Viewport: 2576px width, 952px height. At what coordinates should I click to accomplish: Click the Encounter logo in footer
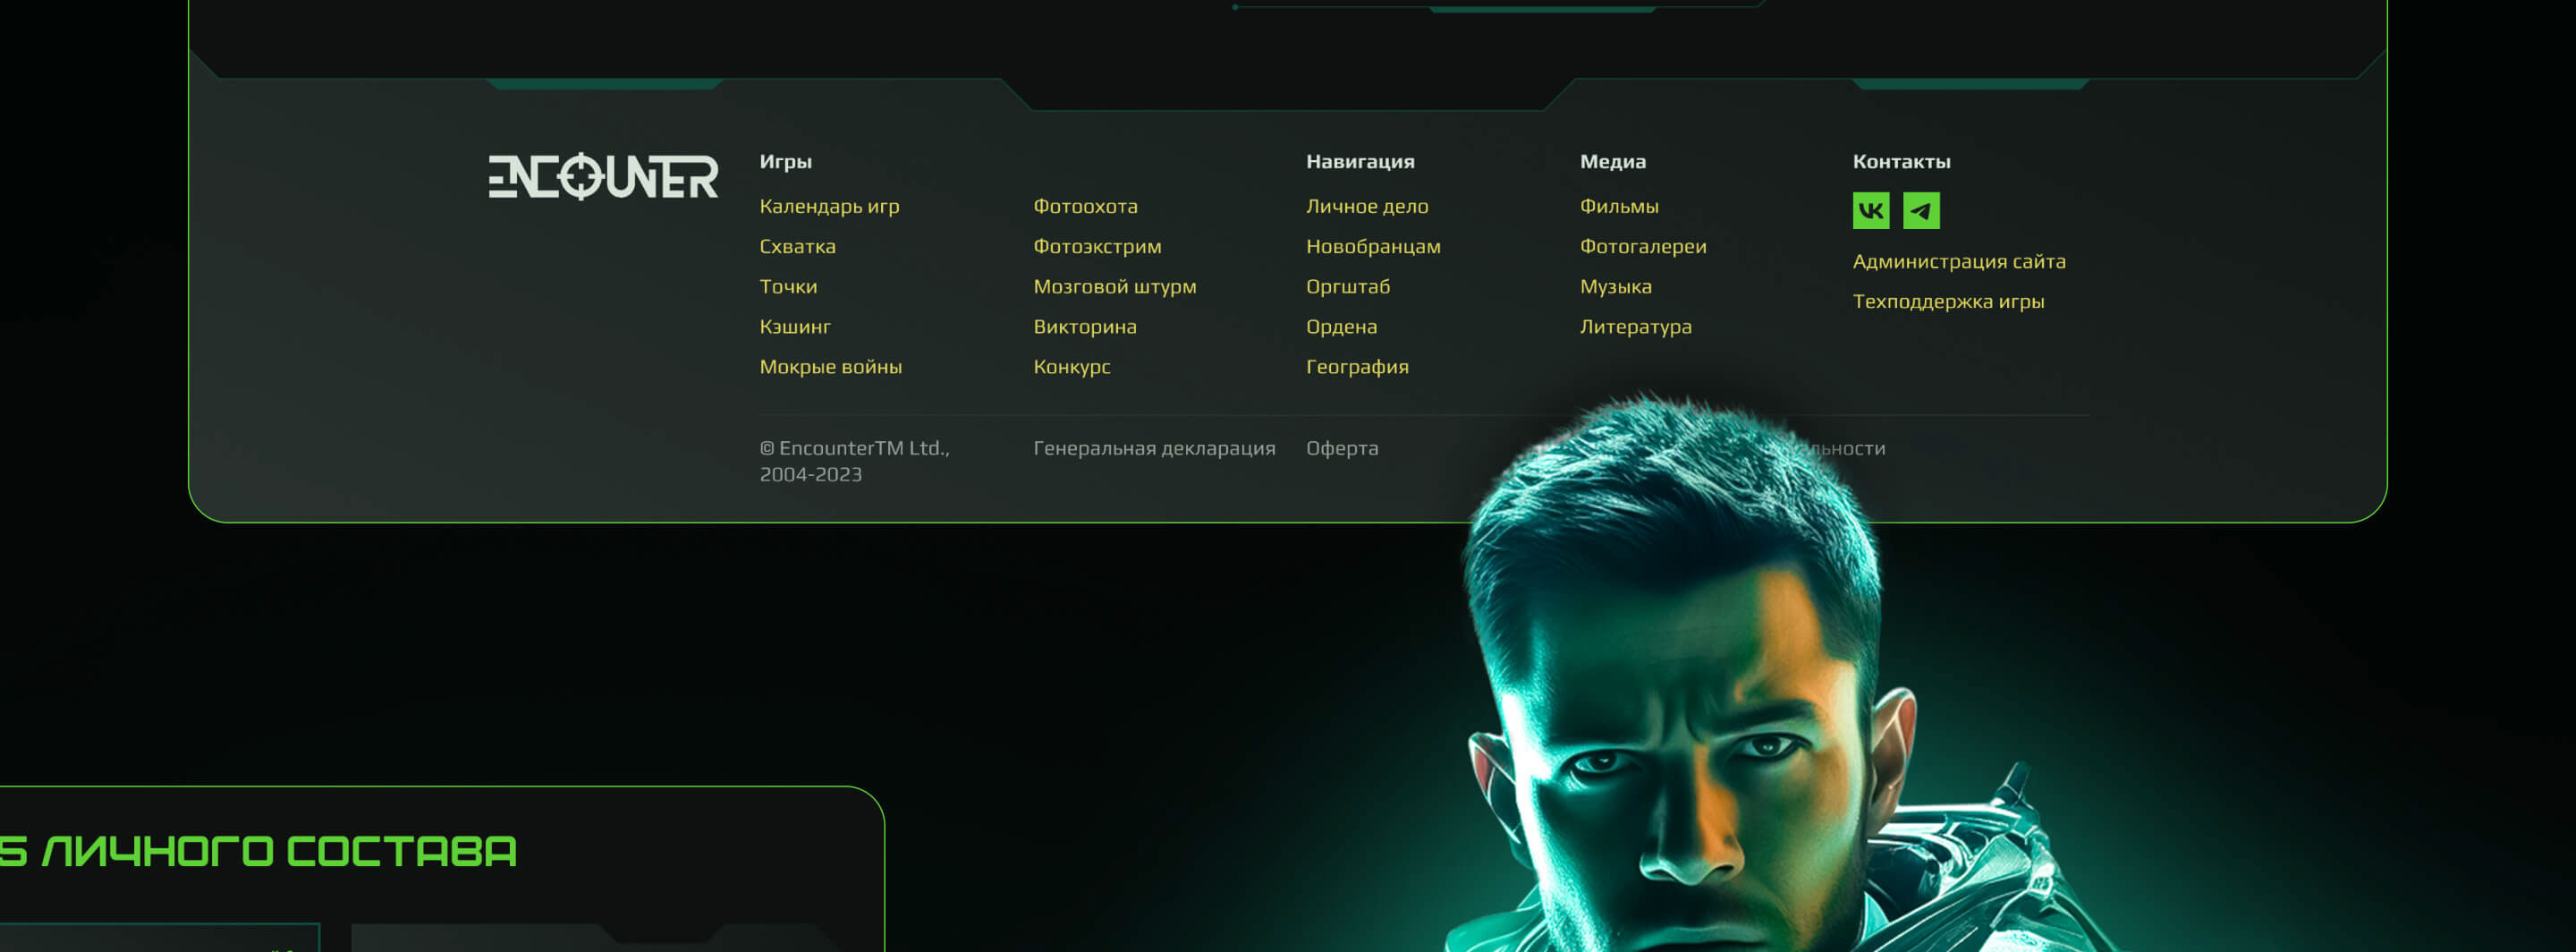pos(603,177)
